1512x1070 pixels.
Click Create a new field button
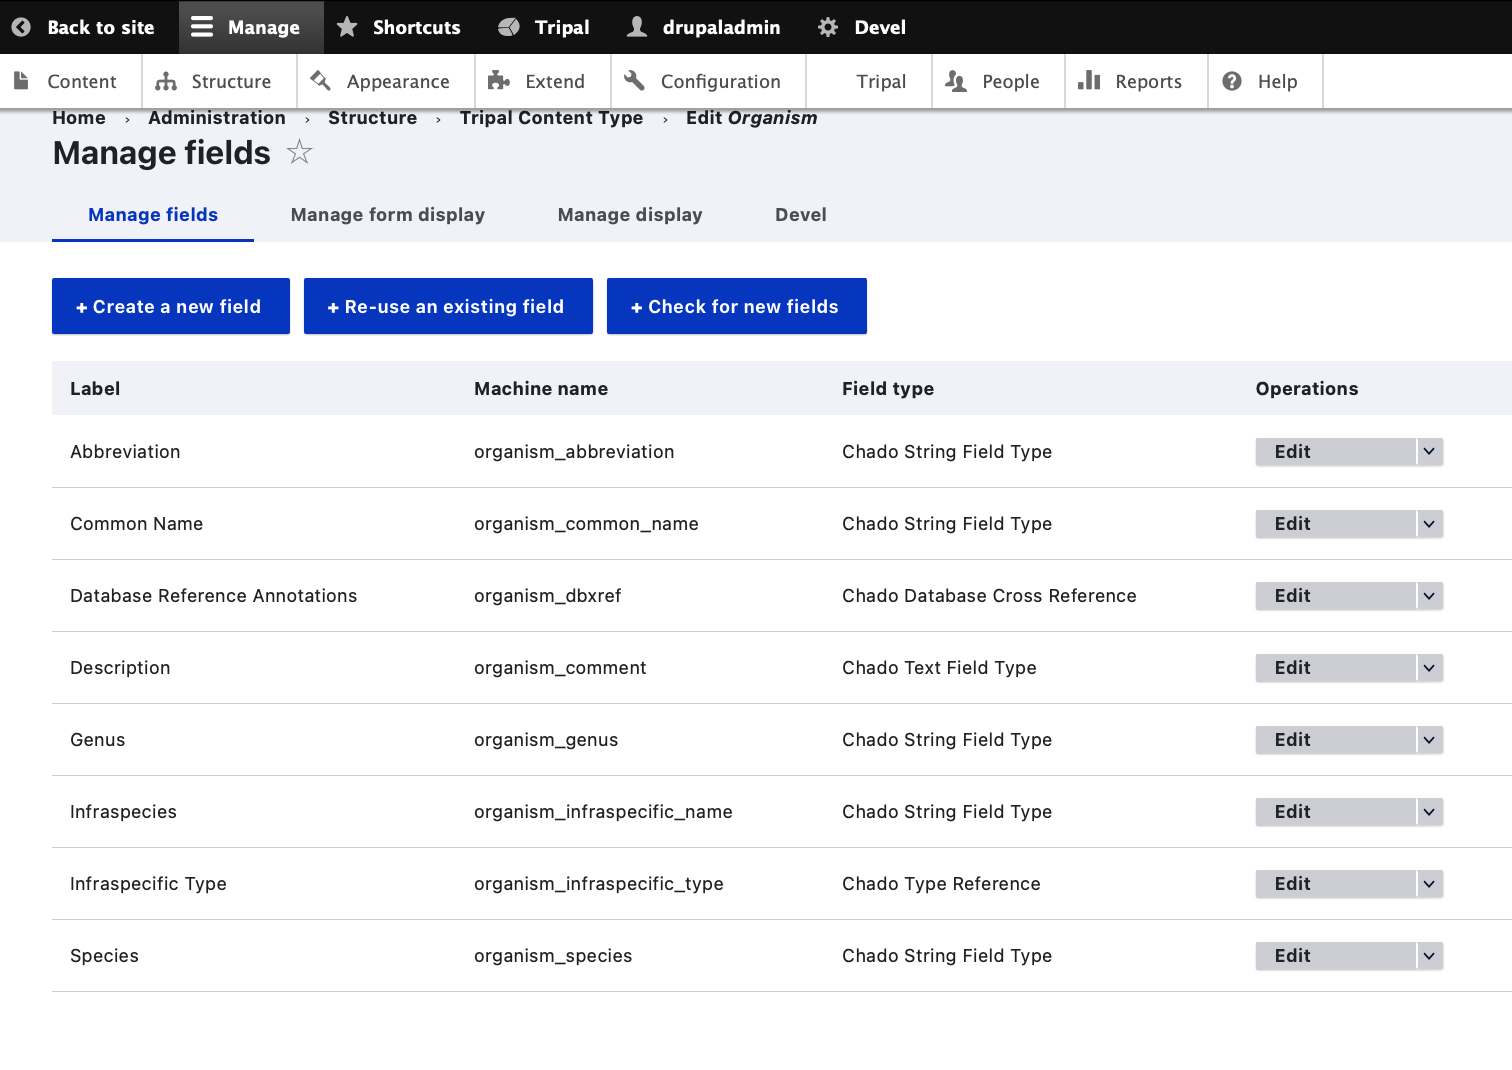click(x=171, y=306)
